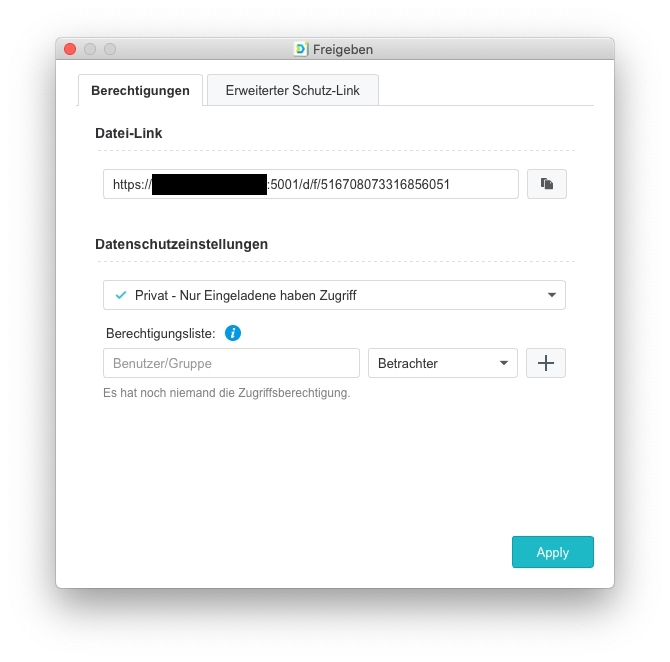Click the Datei-Link section heading
The width and height of the screenshot is (670, 662).
tap(129, 133)
